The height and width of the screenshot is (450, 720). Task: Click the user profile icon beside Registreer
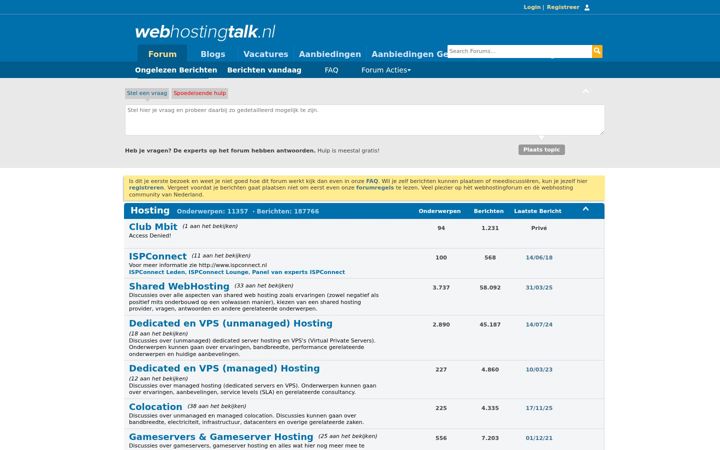587,7
